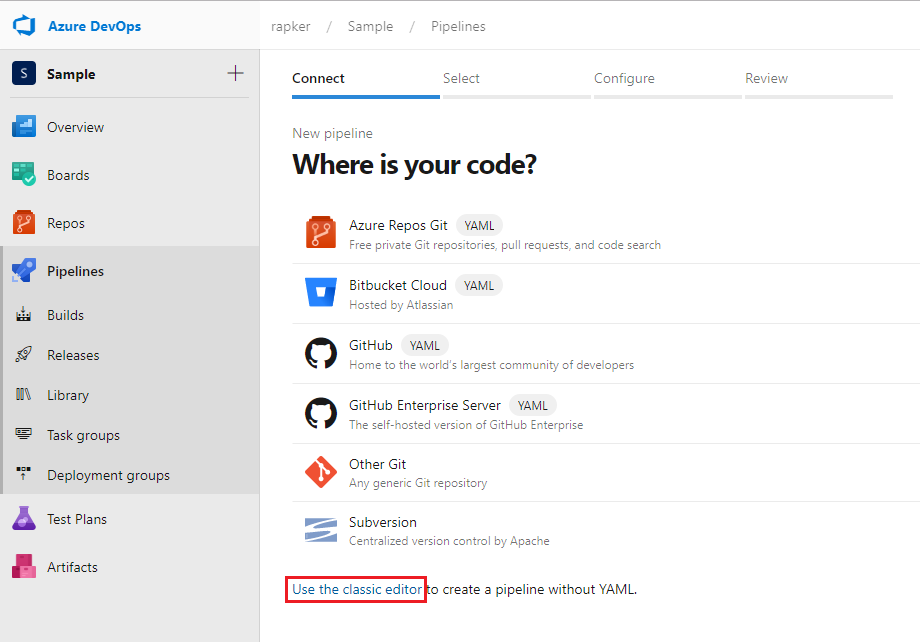Click YAML badge beside GitHub Enterprise Server
Screen dimensions: 920x642
click(x=532, y=406)
